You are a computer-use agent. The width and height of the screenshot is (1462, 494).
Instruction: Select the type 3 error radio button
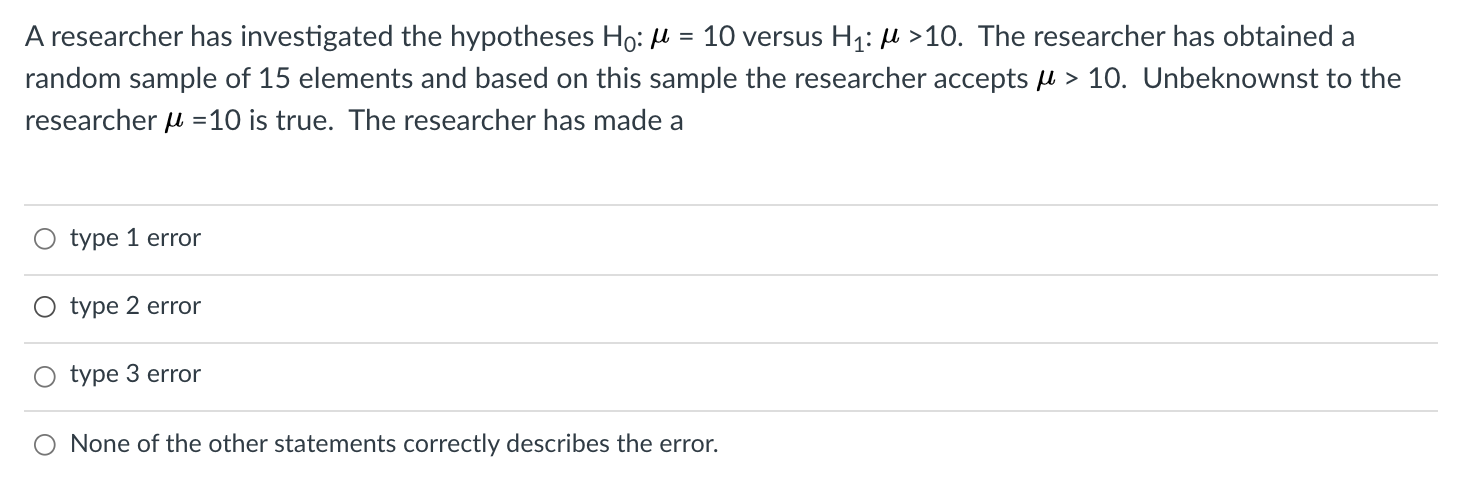pyautogui.click(x=45, y=376)
